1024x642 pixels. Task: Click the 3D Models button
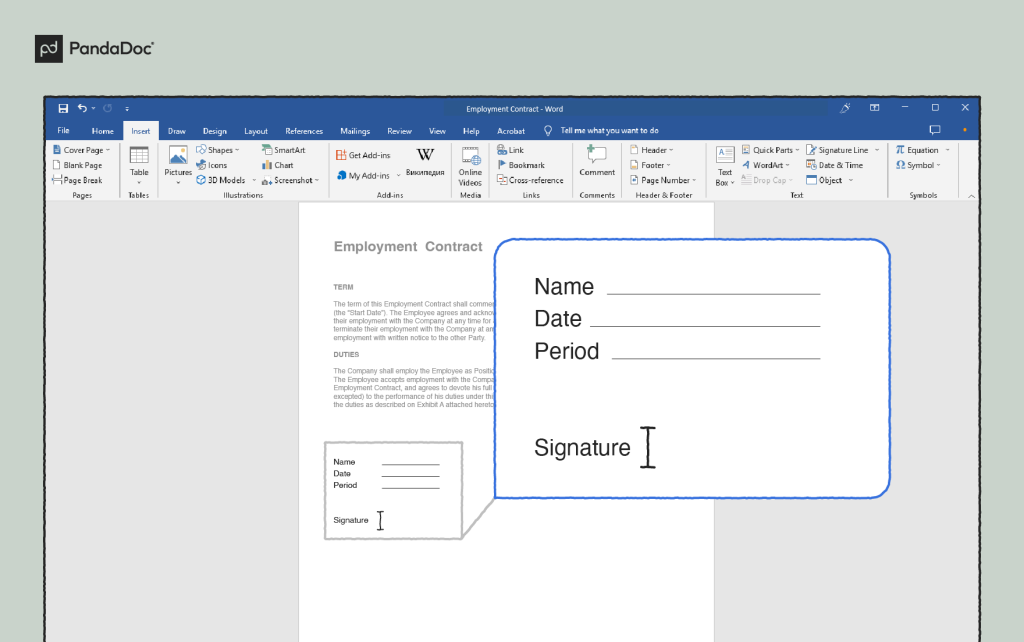point(221,180)
